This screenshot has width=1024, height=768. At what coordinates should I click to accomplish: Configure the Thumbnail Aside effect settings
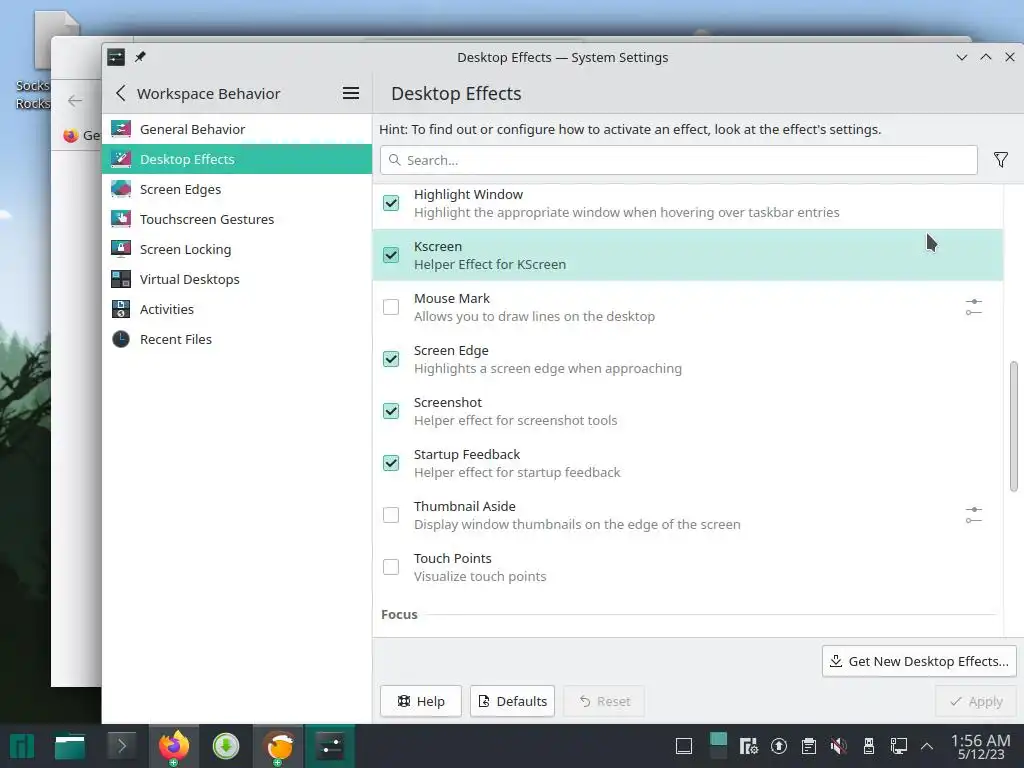point(974,515)
